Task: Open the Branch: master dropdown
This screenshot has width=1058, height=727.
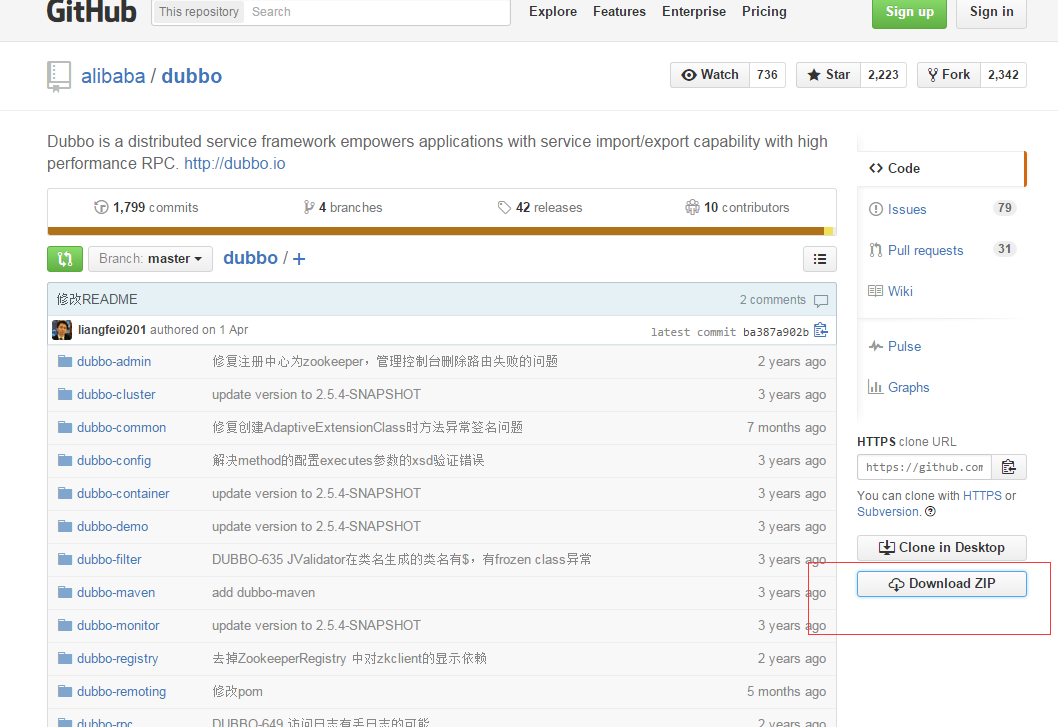Action: coord(150,259)
